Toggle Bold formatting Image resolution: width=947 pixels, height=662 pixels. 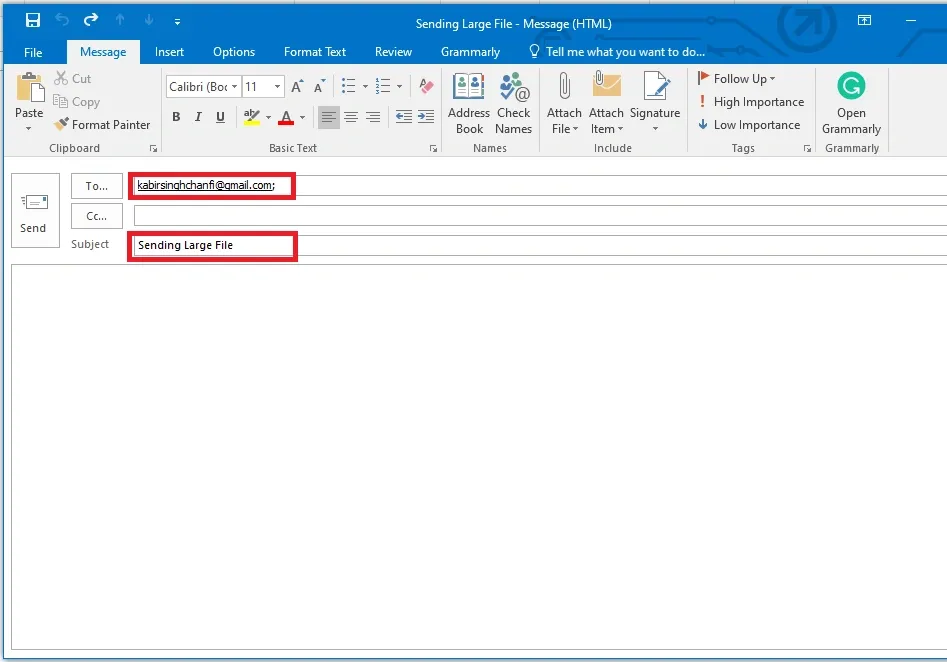pos(176,117)
